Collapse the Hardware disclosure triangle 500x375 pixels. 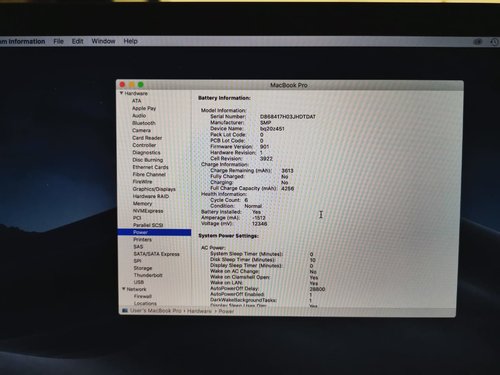122,93
